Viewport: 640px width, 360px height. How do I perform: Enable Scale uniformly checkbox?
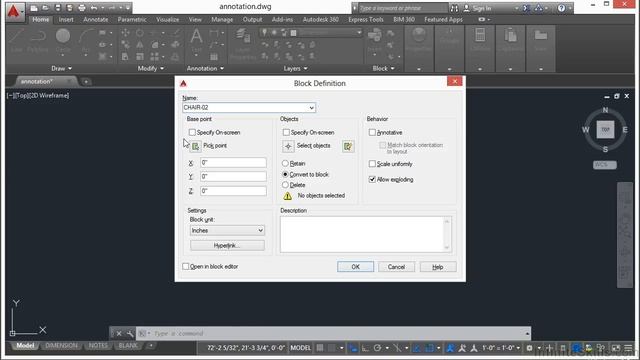click(372, 164)
